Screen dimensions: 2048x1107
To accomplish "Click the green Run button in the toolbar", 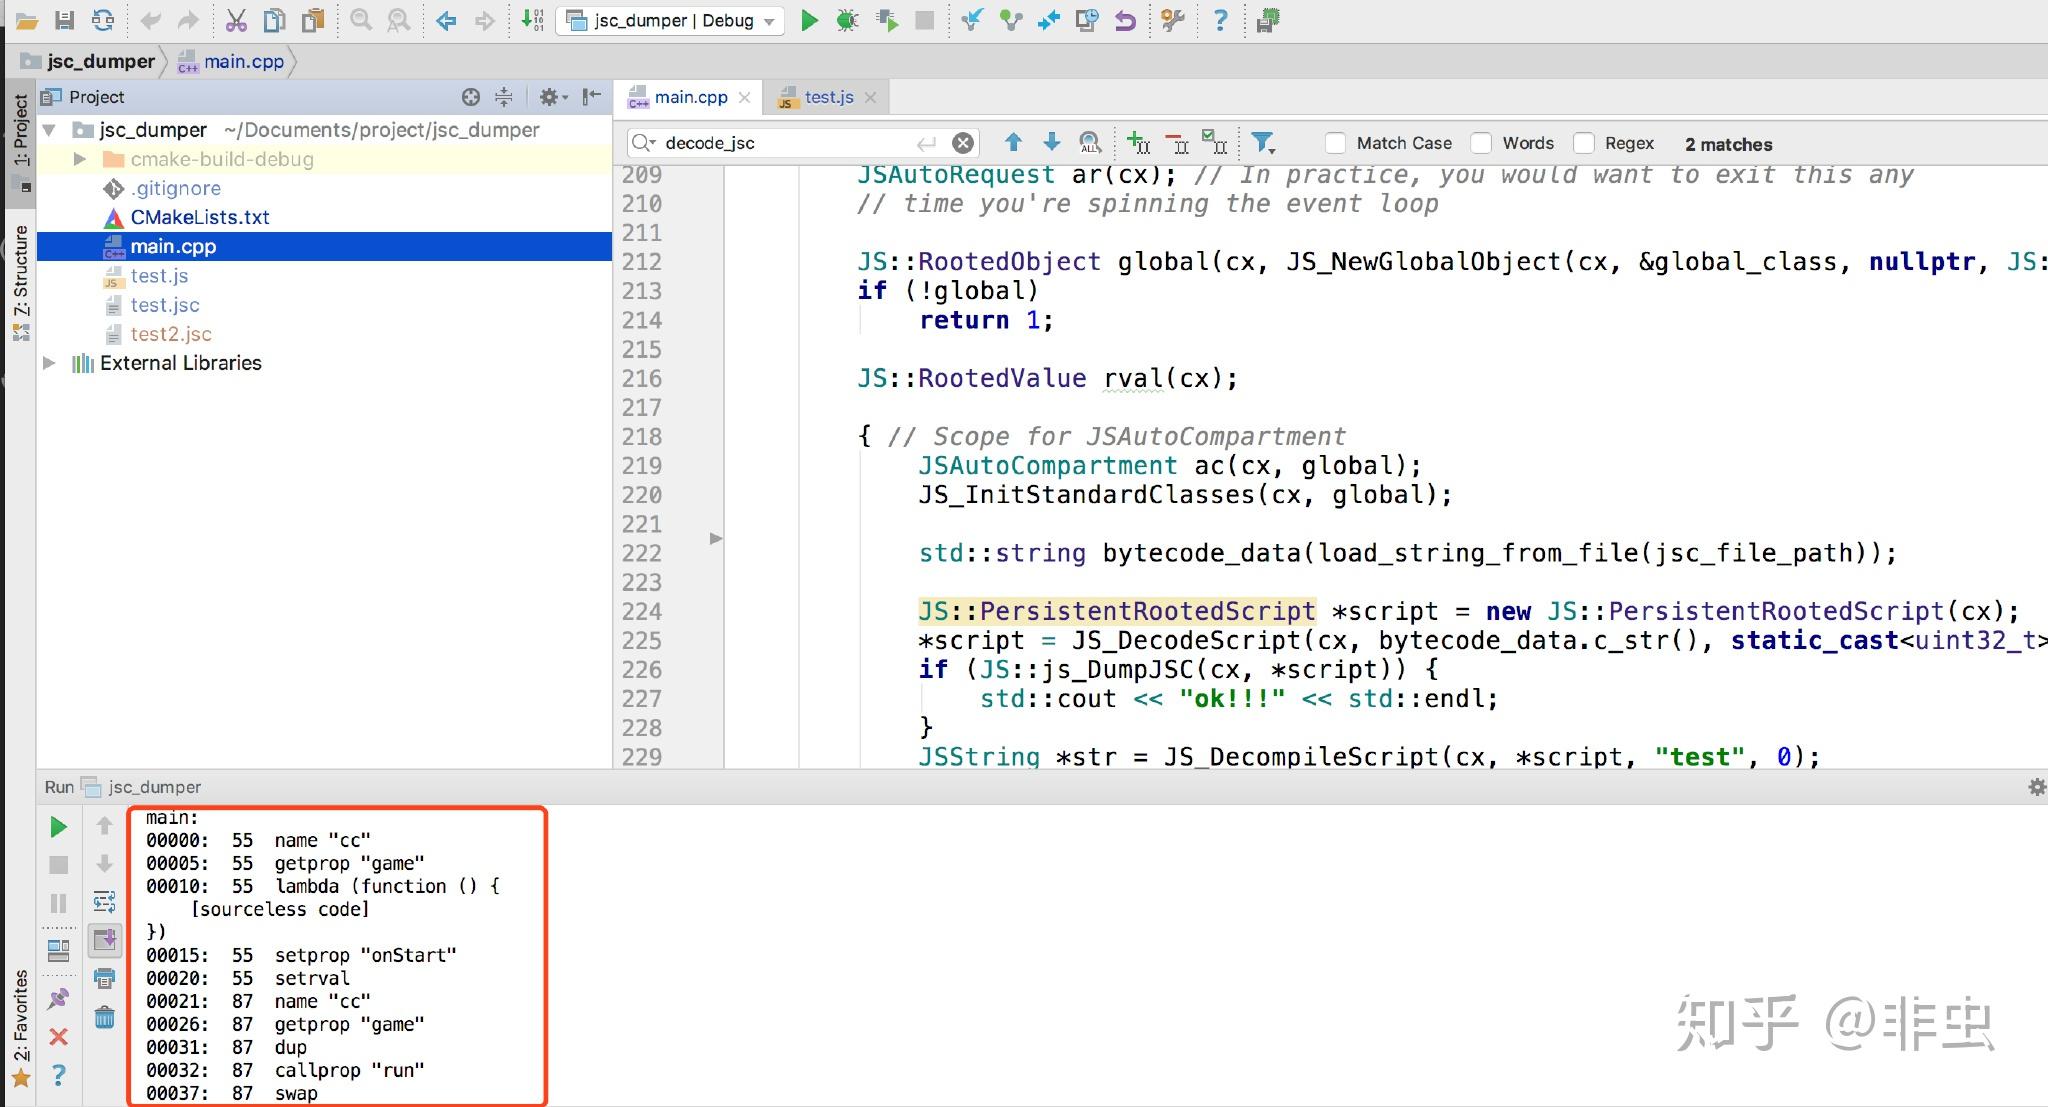I will pyautogui.click(x=809, y=20).
